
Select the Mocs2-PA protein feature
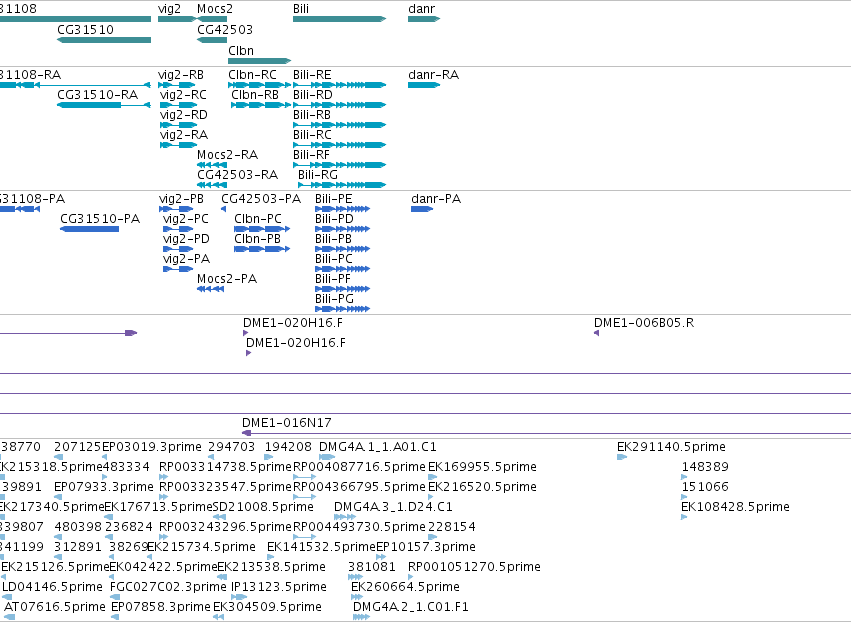[x=211, y=289]
